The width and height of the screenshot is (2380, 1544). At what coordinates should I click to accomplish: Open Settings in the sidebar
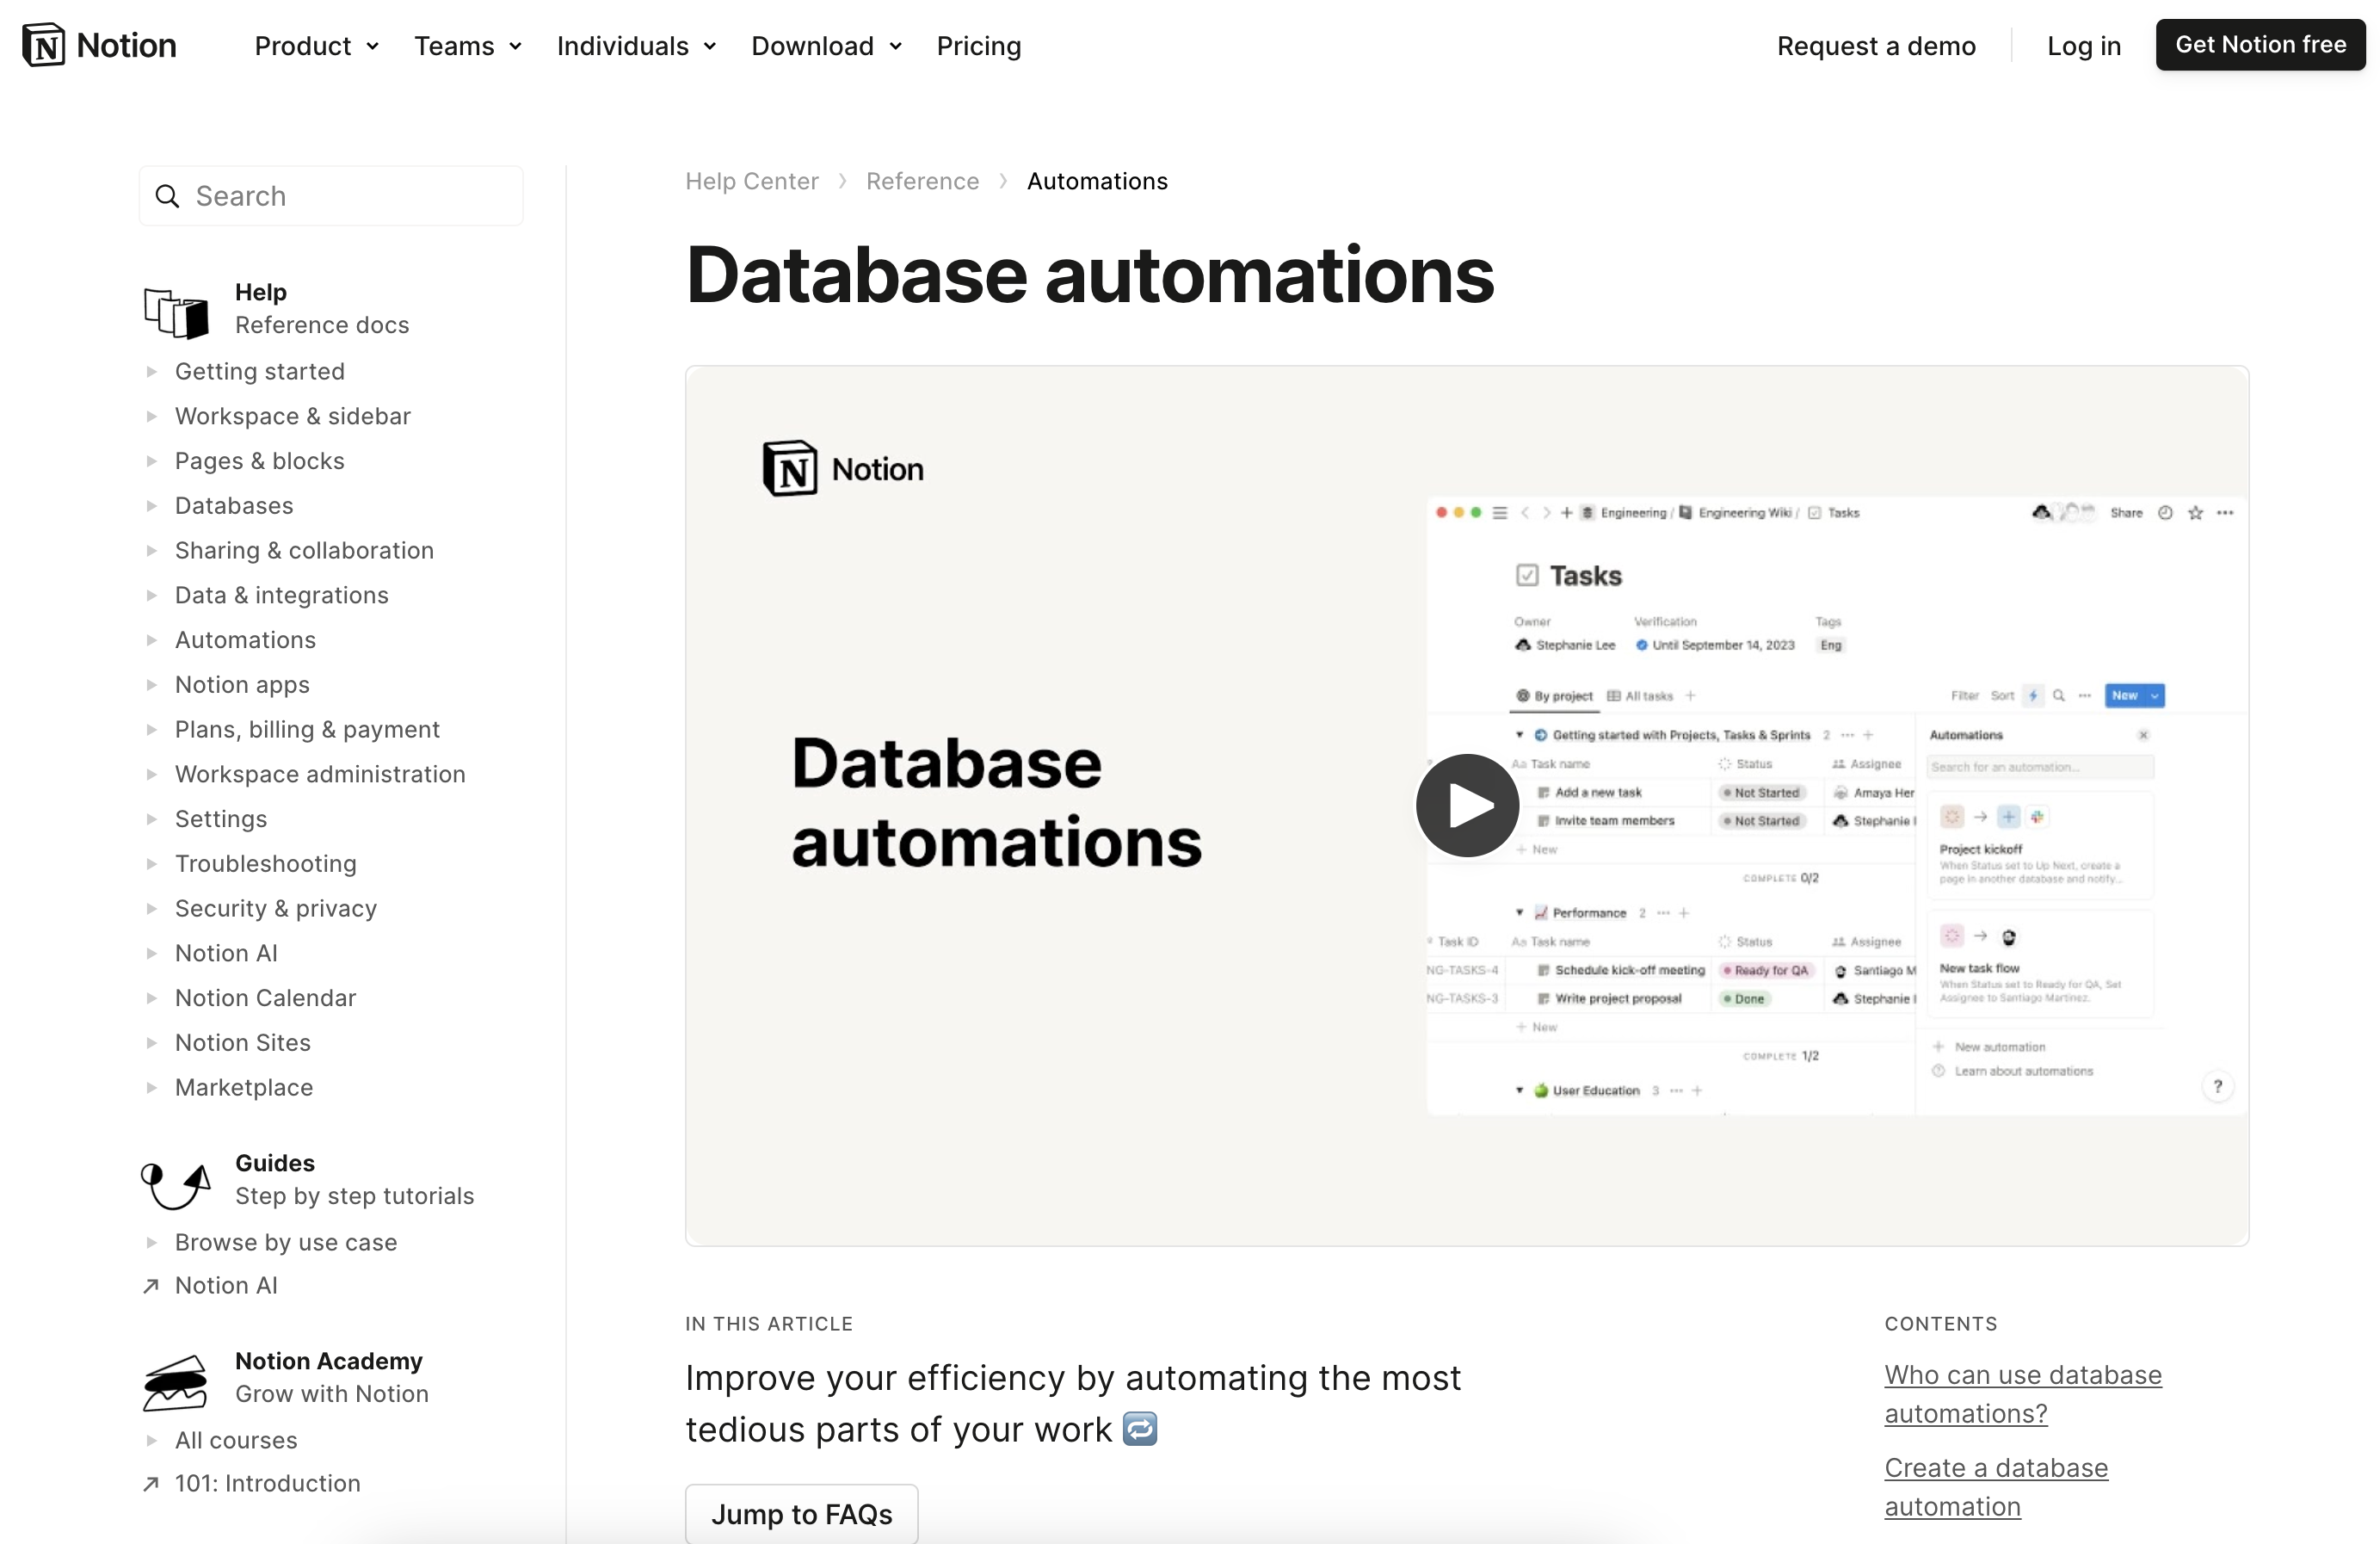(x=221, y=819)
